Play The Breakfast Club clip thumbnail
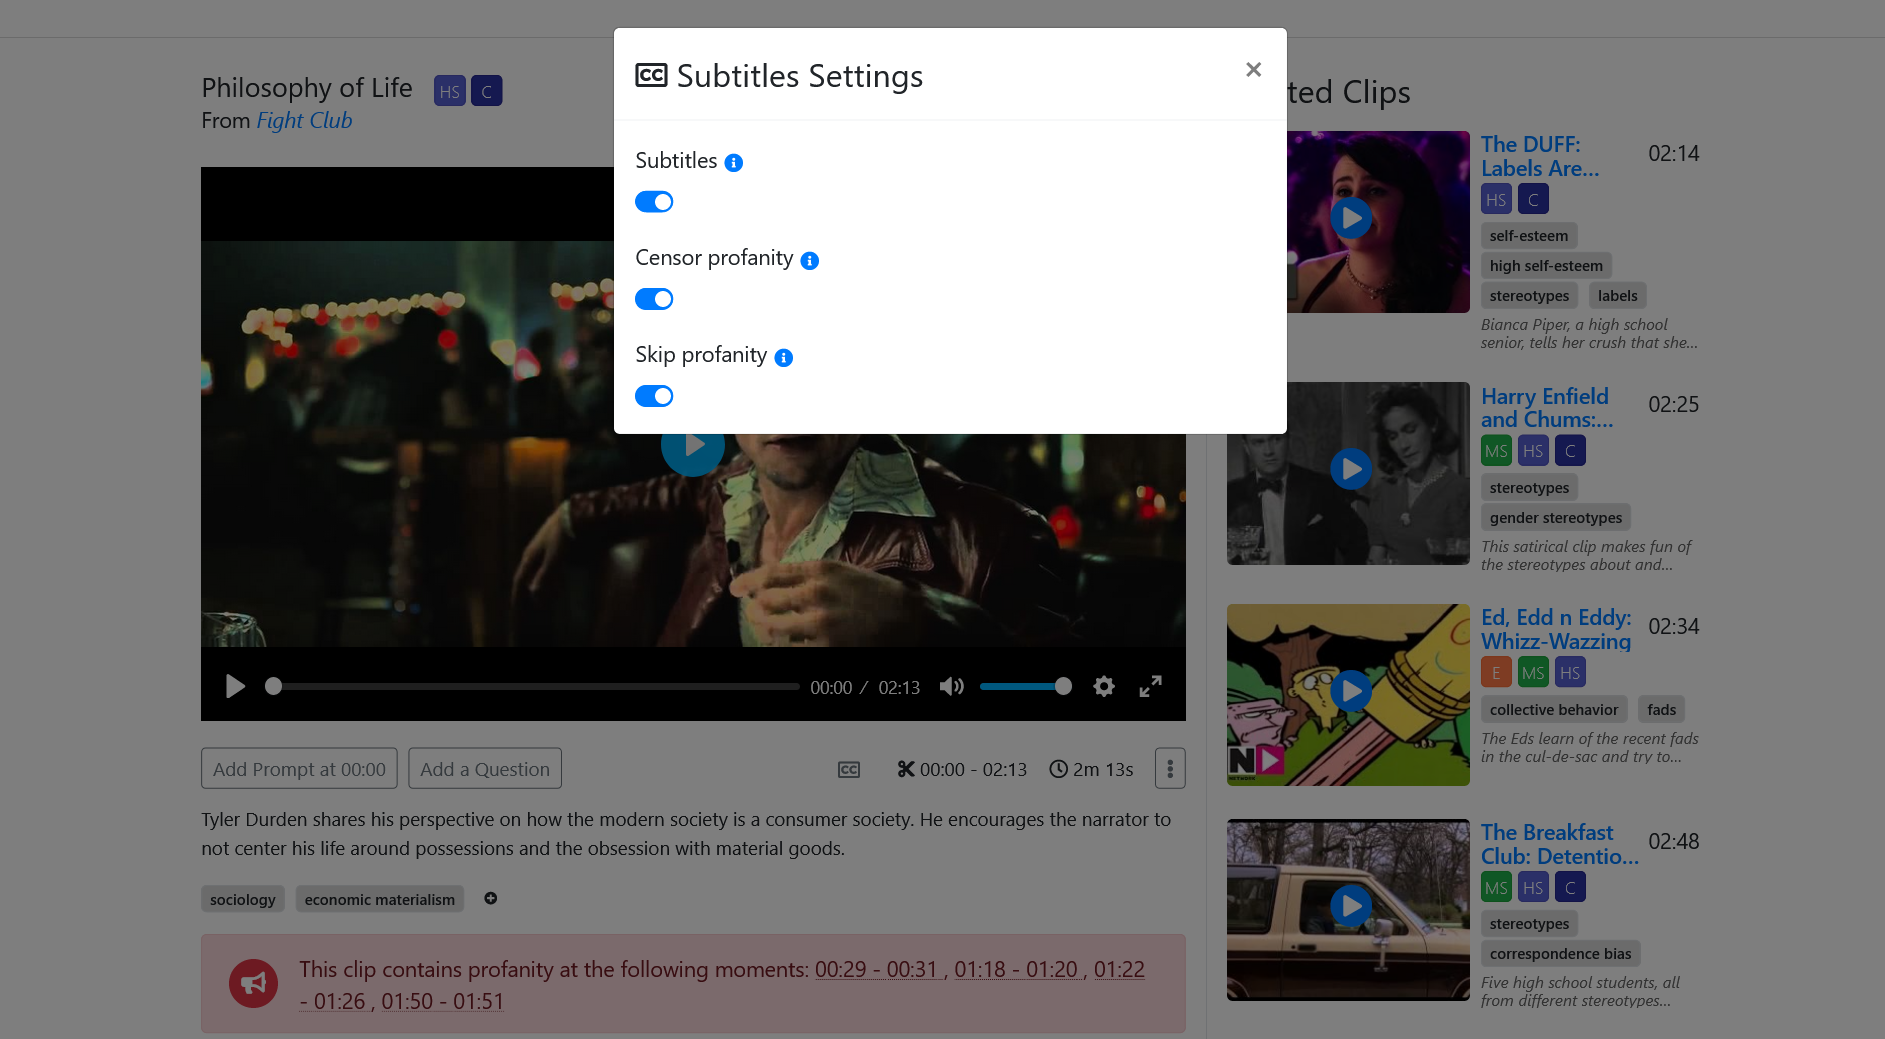Viewport: 1885px width, 1039px height. 1350,906
